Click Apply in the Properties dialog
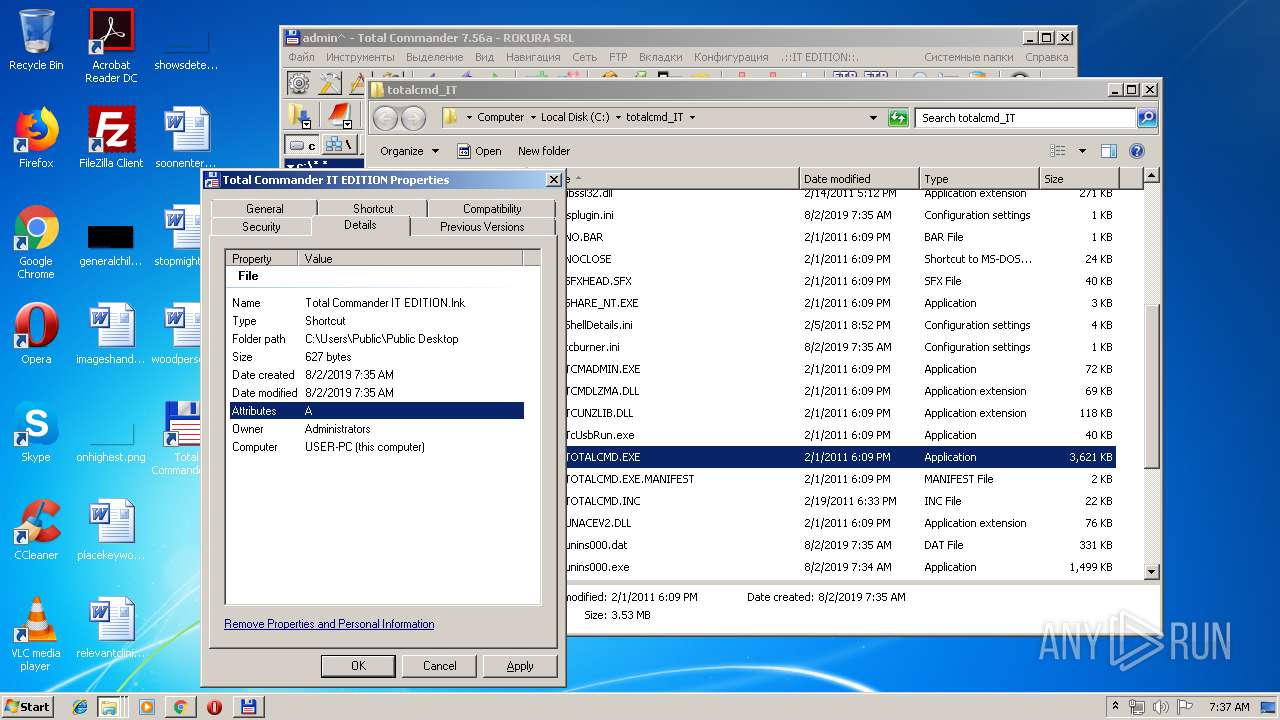 click(x=520, y=666)
